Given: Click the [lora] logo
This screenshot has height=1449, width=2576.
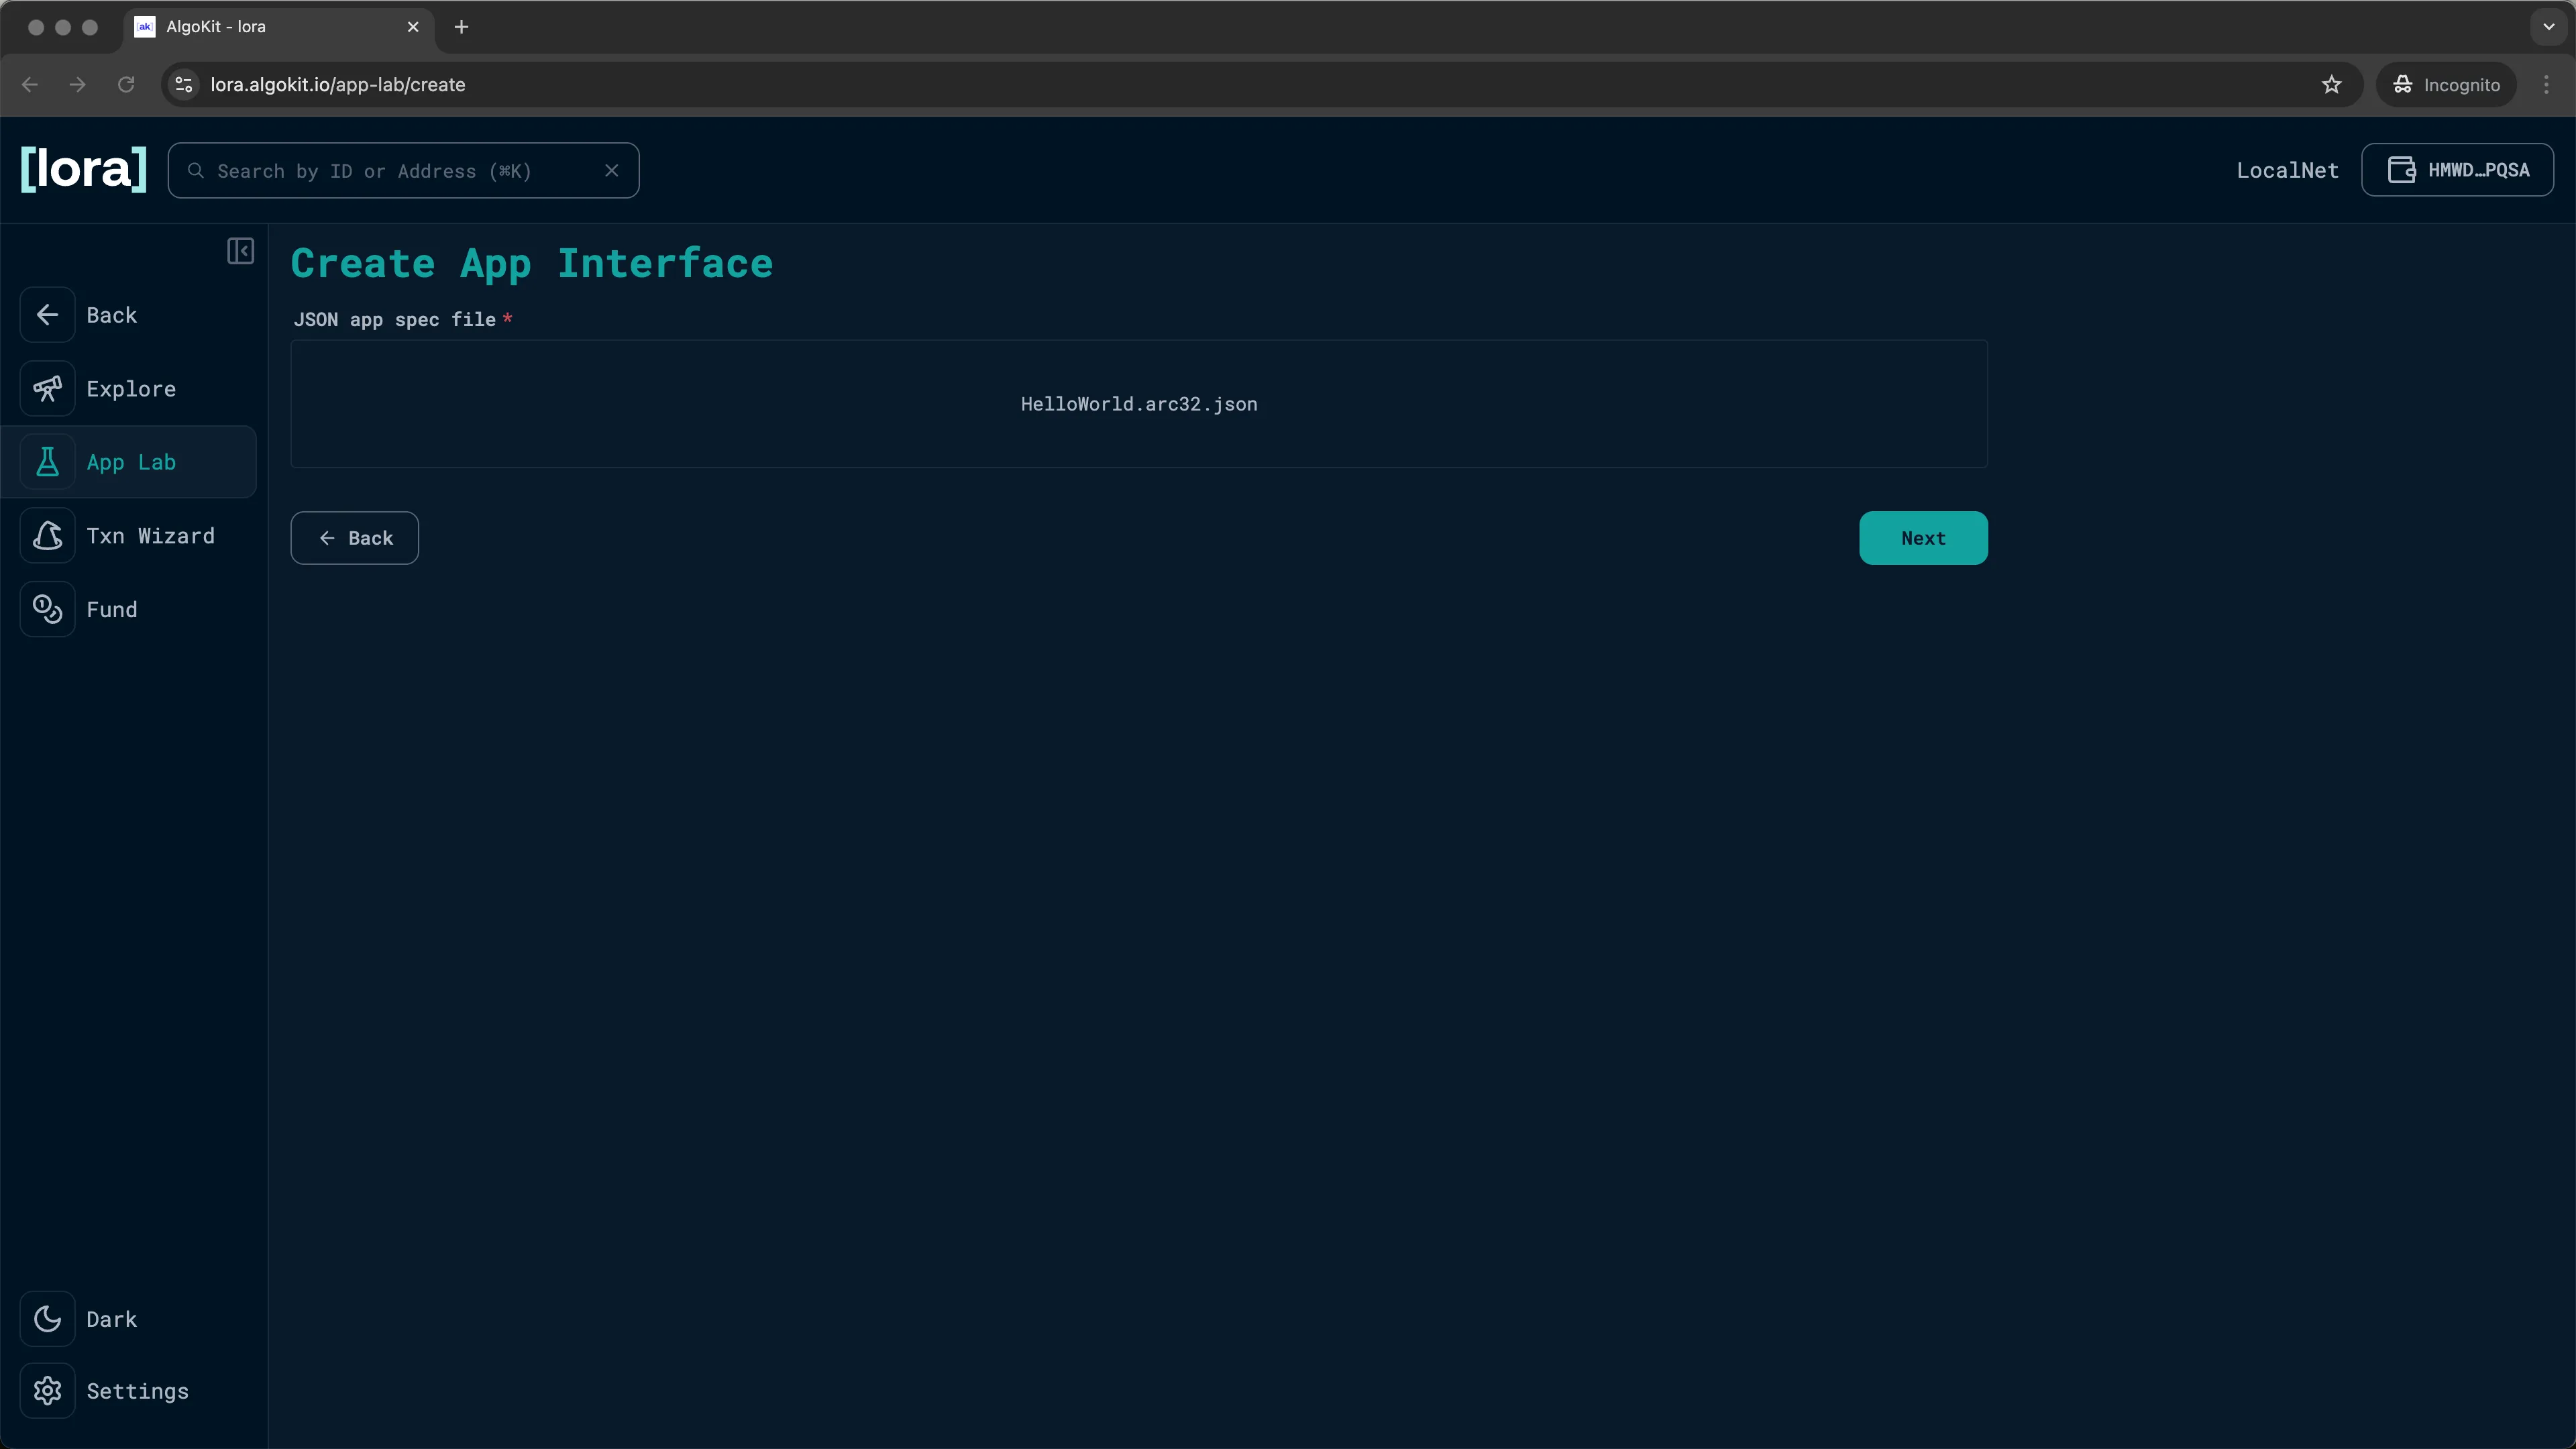Looking at the screenshot, I should pos(83,169).
